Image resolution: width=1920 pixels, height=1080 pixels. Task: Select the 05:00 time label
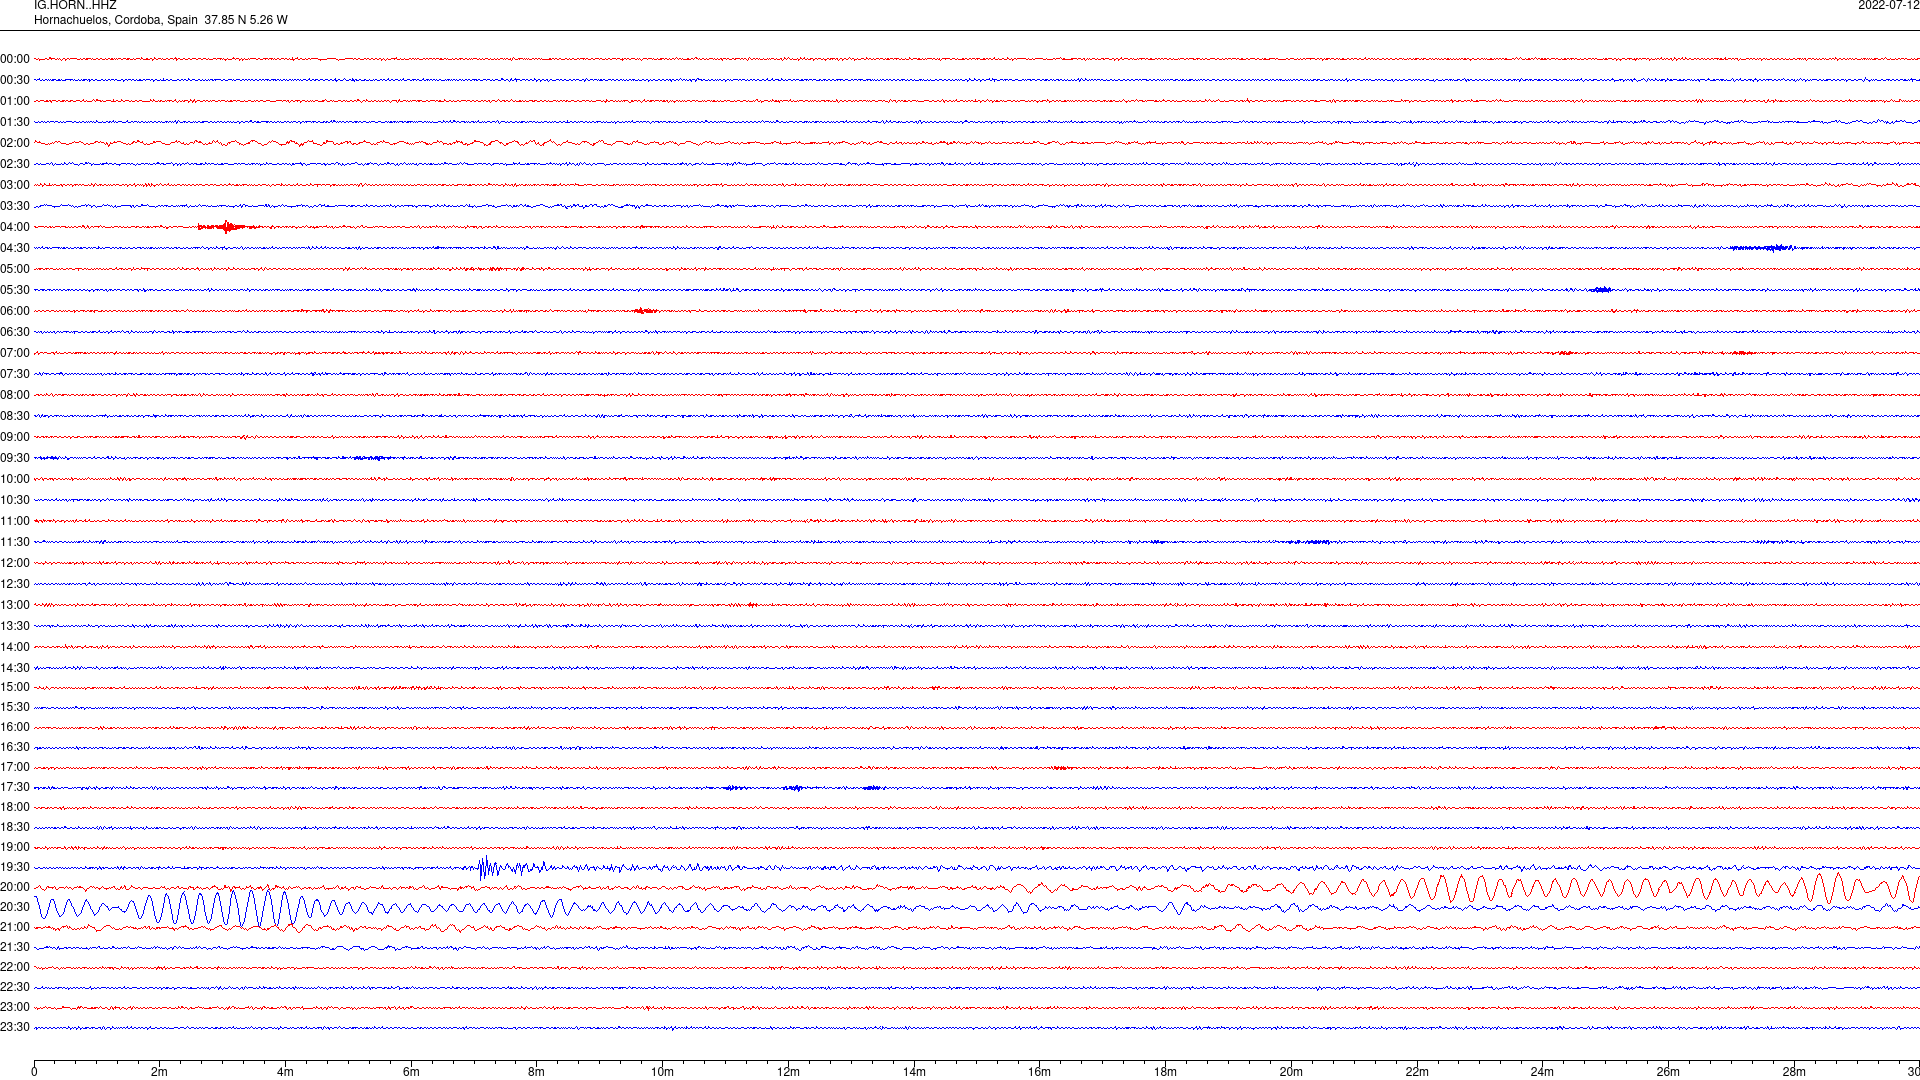tap(15, 269)
